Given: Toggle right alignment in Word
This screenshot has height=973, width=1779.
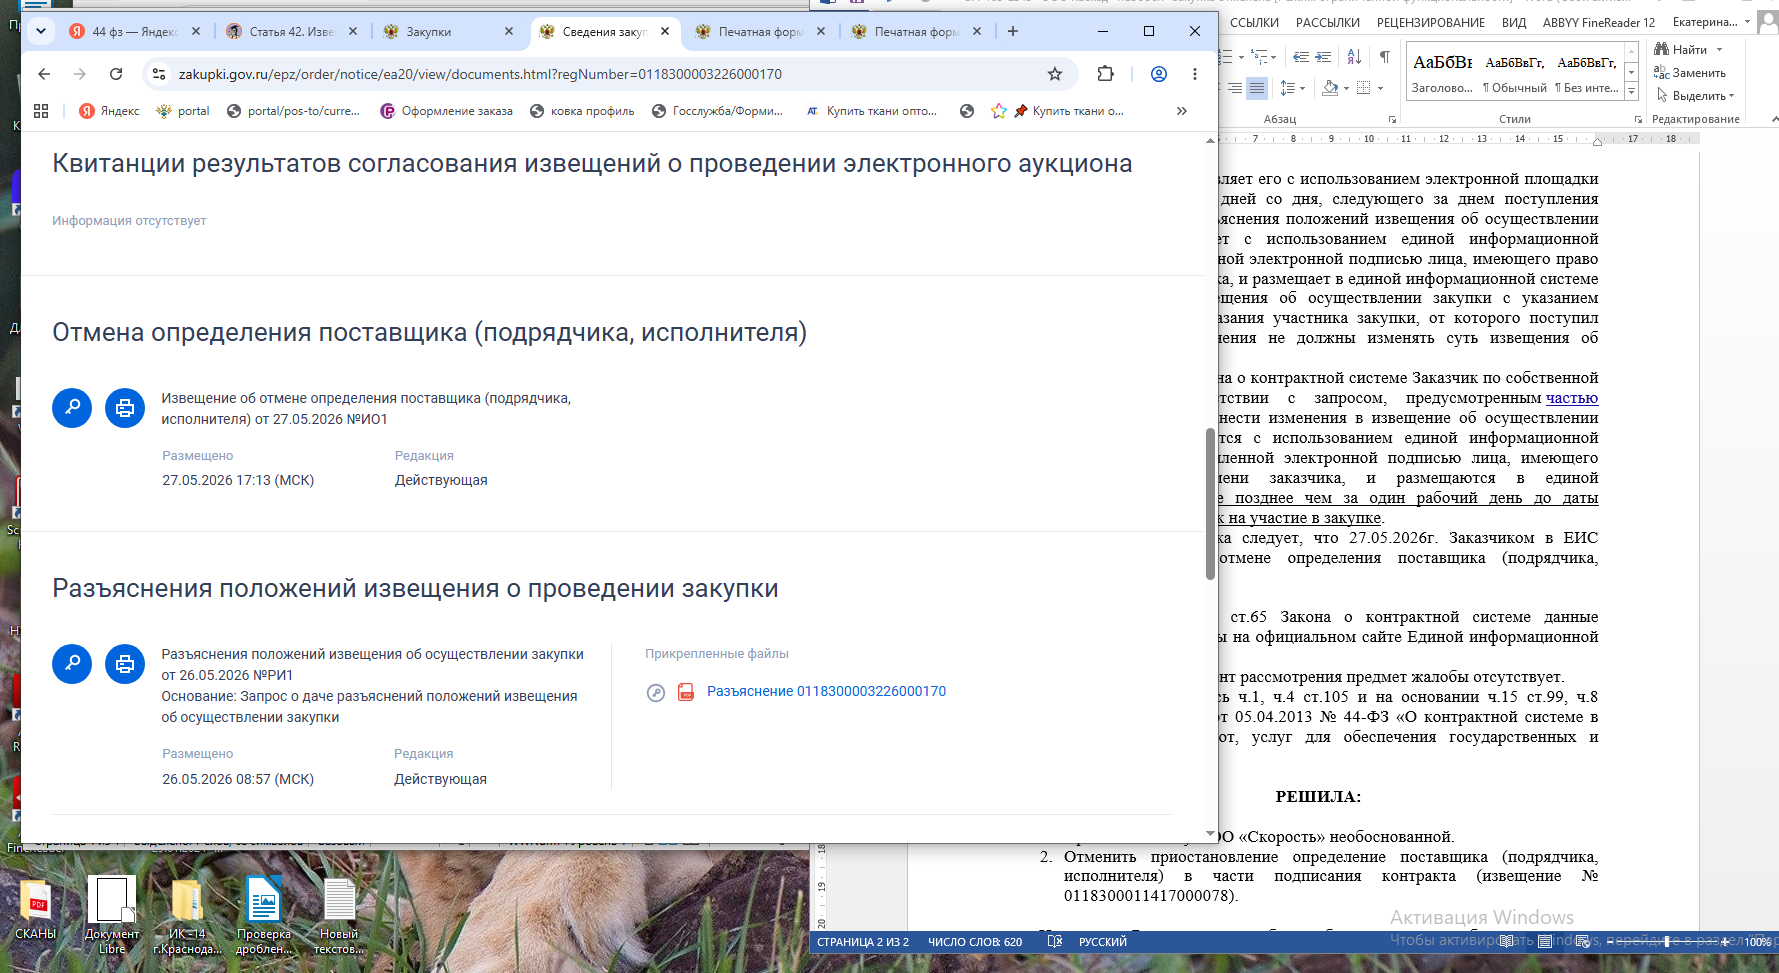Looking at the screenshot, I should [1235, 88].
